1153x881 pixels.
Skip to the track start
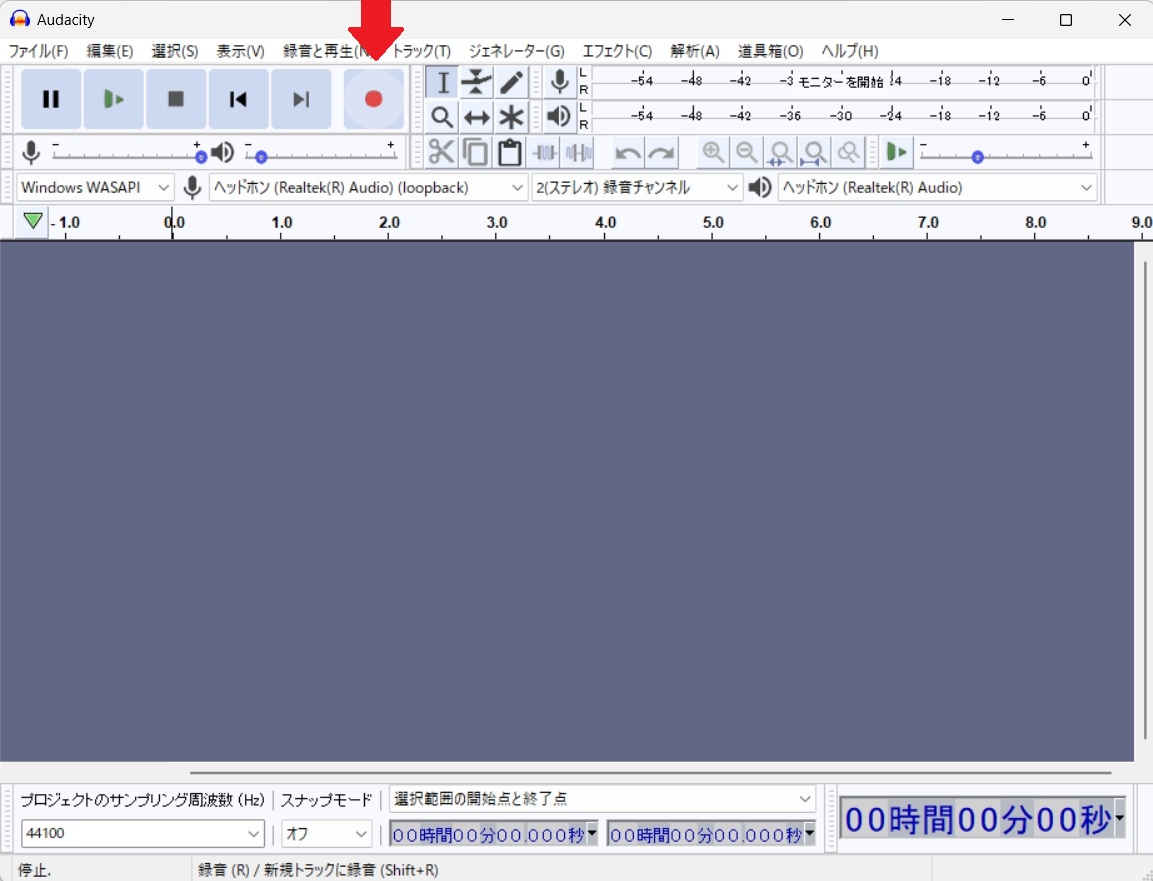coord(238,98)
